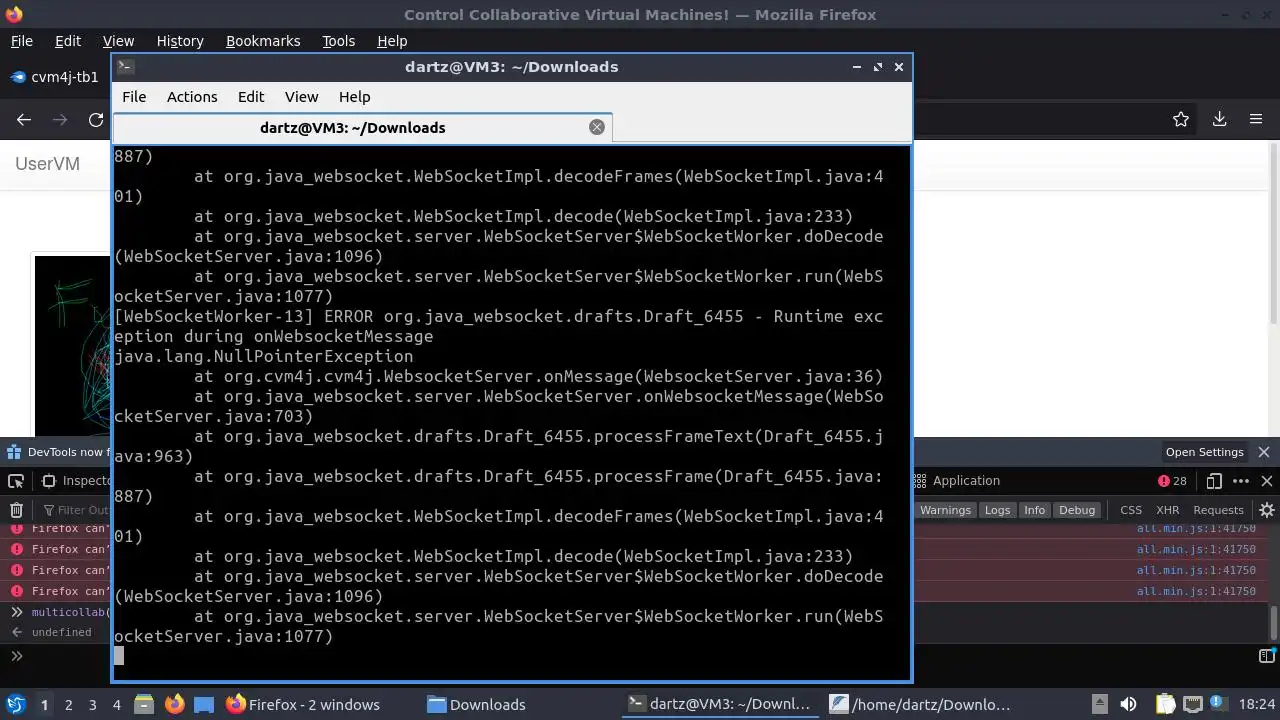Toggle the Requests console filter
This screenshot has width=1280, height=720.
pyautogui.click(x=1218, y=510)
